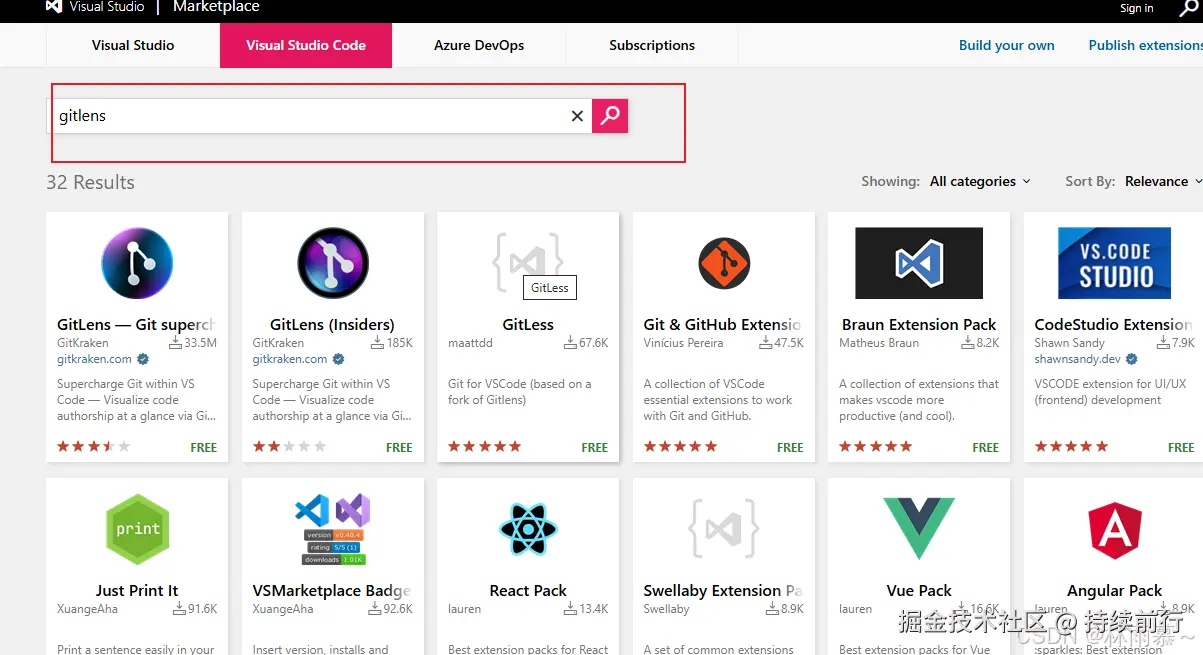Click the Braun Extension Pack logo

coord(919,264)
